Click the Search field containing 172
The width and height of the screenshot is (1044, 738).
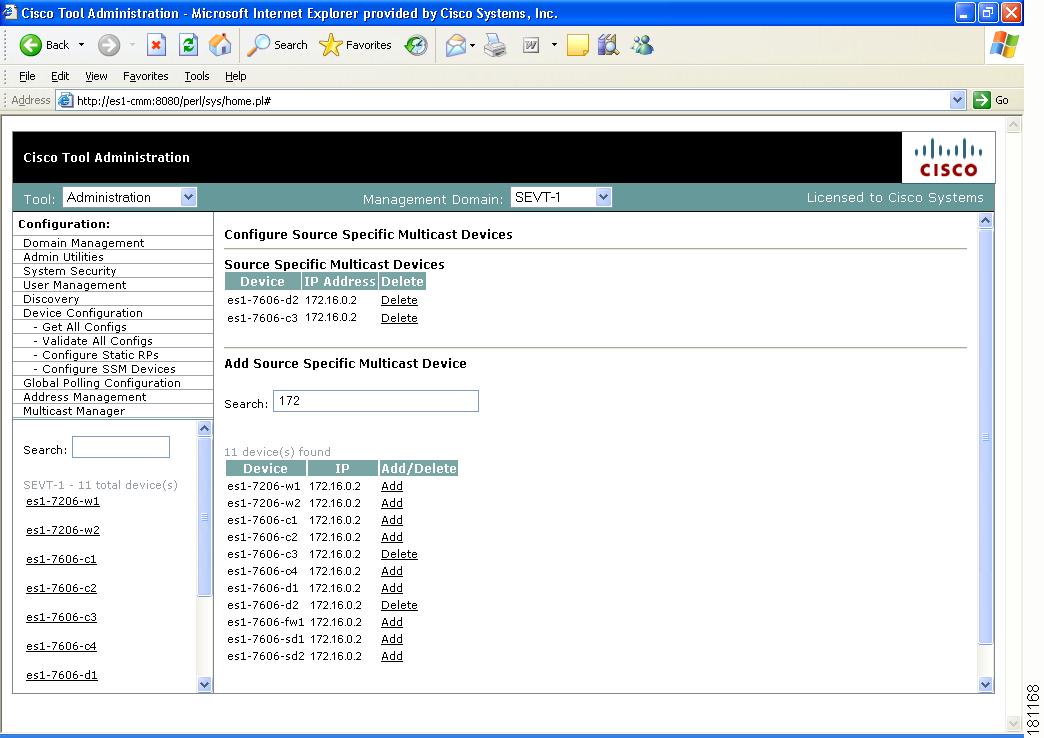click(376, 401)
